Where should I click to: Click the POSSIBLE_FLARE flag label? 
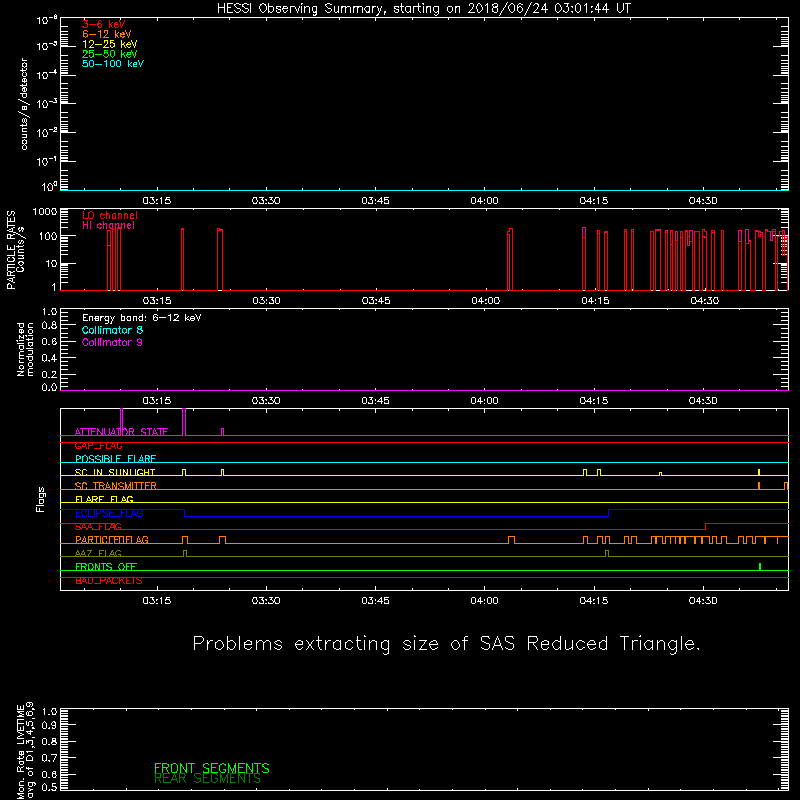pos(115,459)
